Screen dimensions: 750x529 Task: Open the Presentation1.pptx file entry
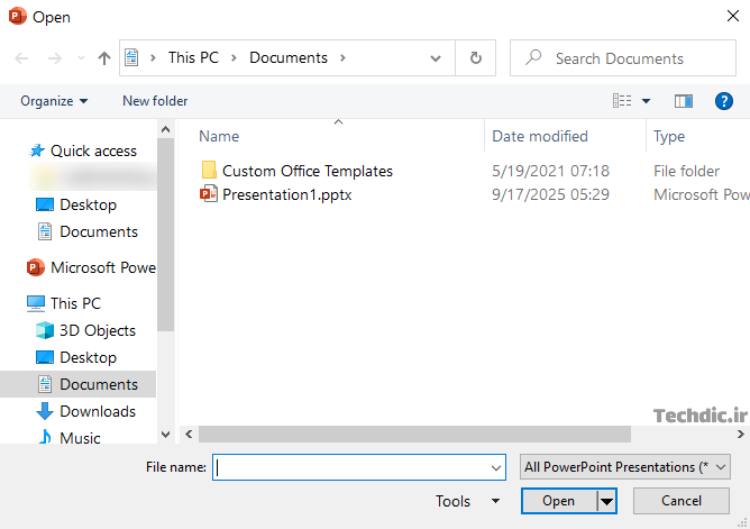(286, 194)
